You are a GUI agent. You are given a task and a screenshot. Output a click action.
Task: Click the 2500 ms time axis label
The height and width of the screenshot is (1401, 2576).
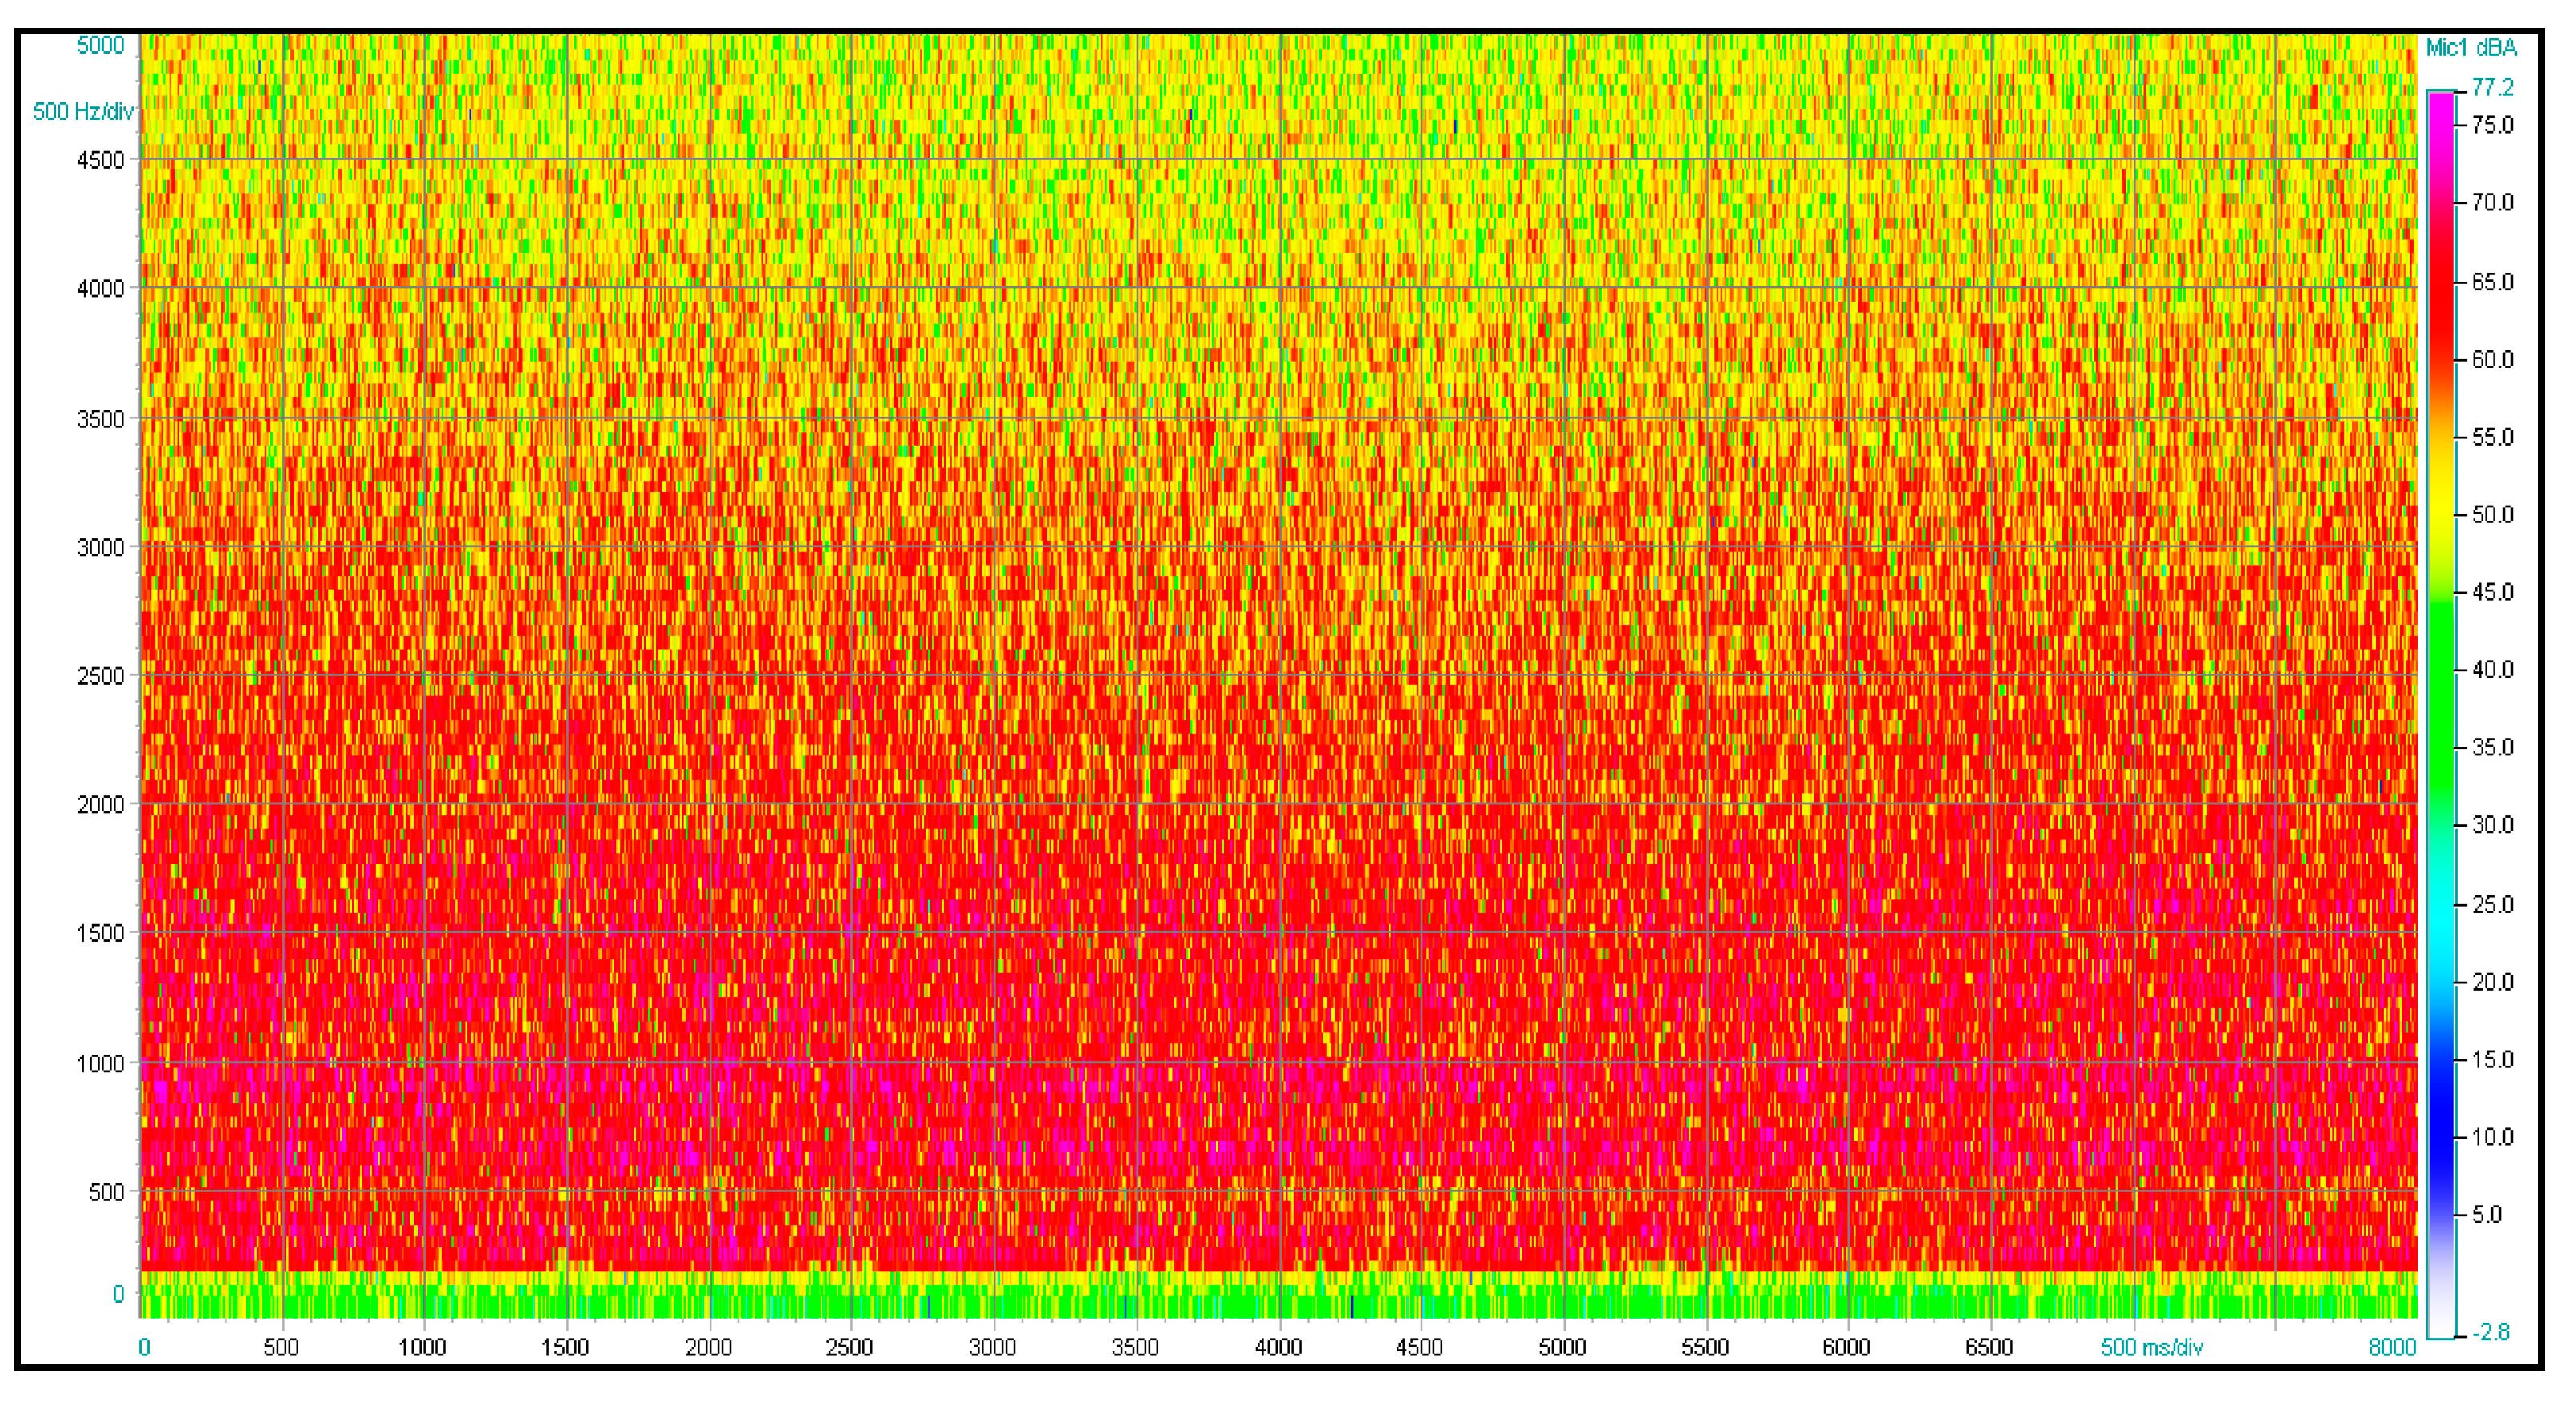click(849, 1347)
